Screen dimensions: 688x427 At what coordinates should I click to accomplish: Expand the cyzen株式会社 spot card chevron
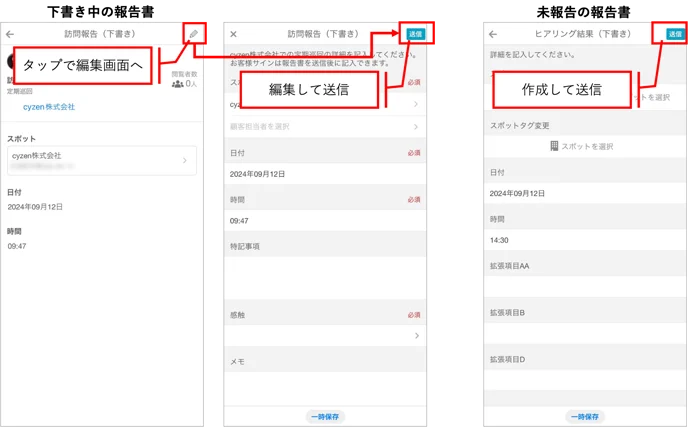[x=185, y=161]
